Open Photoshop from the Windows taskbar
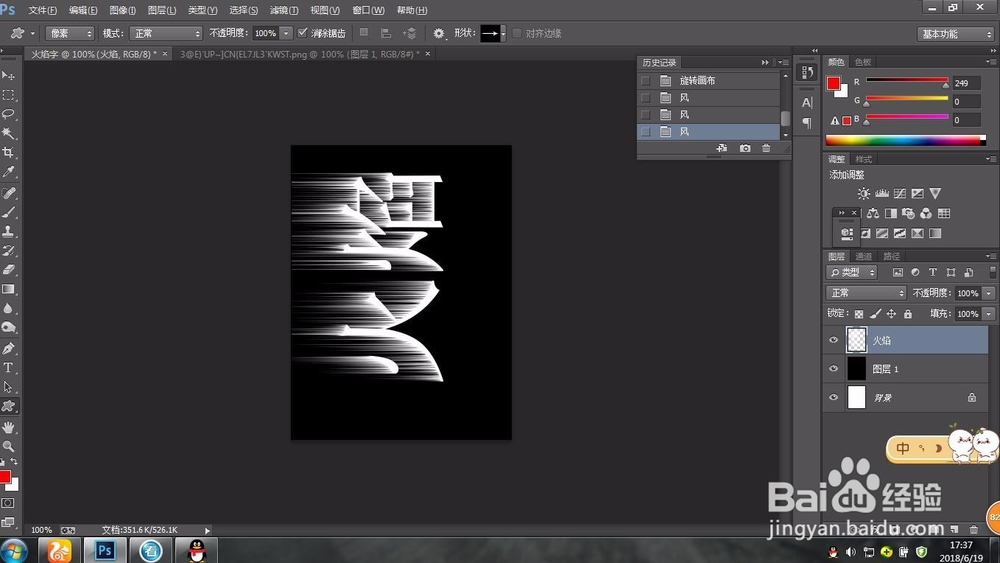The height and width of the screenshot is (563, 1000). pyautogui.click(x=105, y=550)
